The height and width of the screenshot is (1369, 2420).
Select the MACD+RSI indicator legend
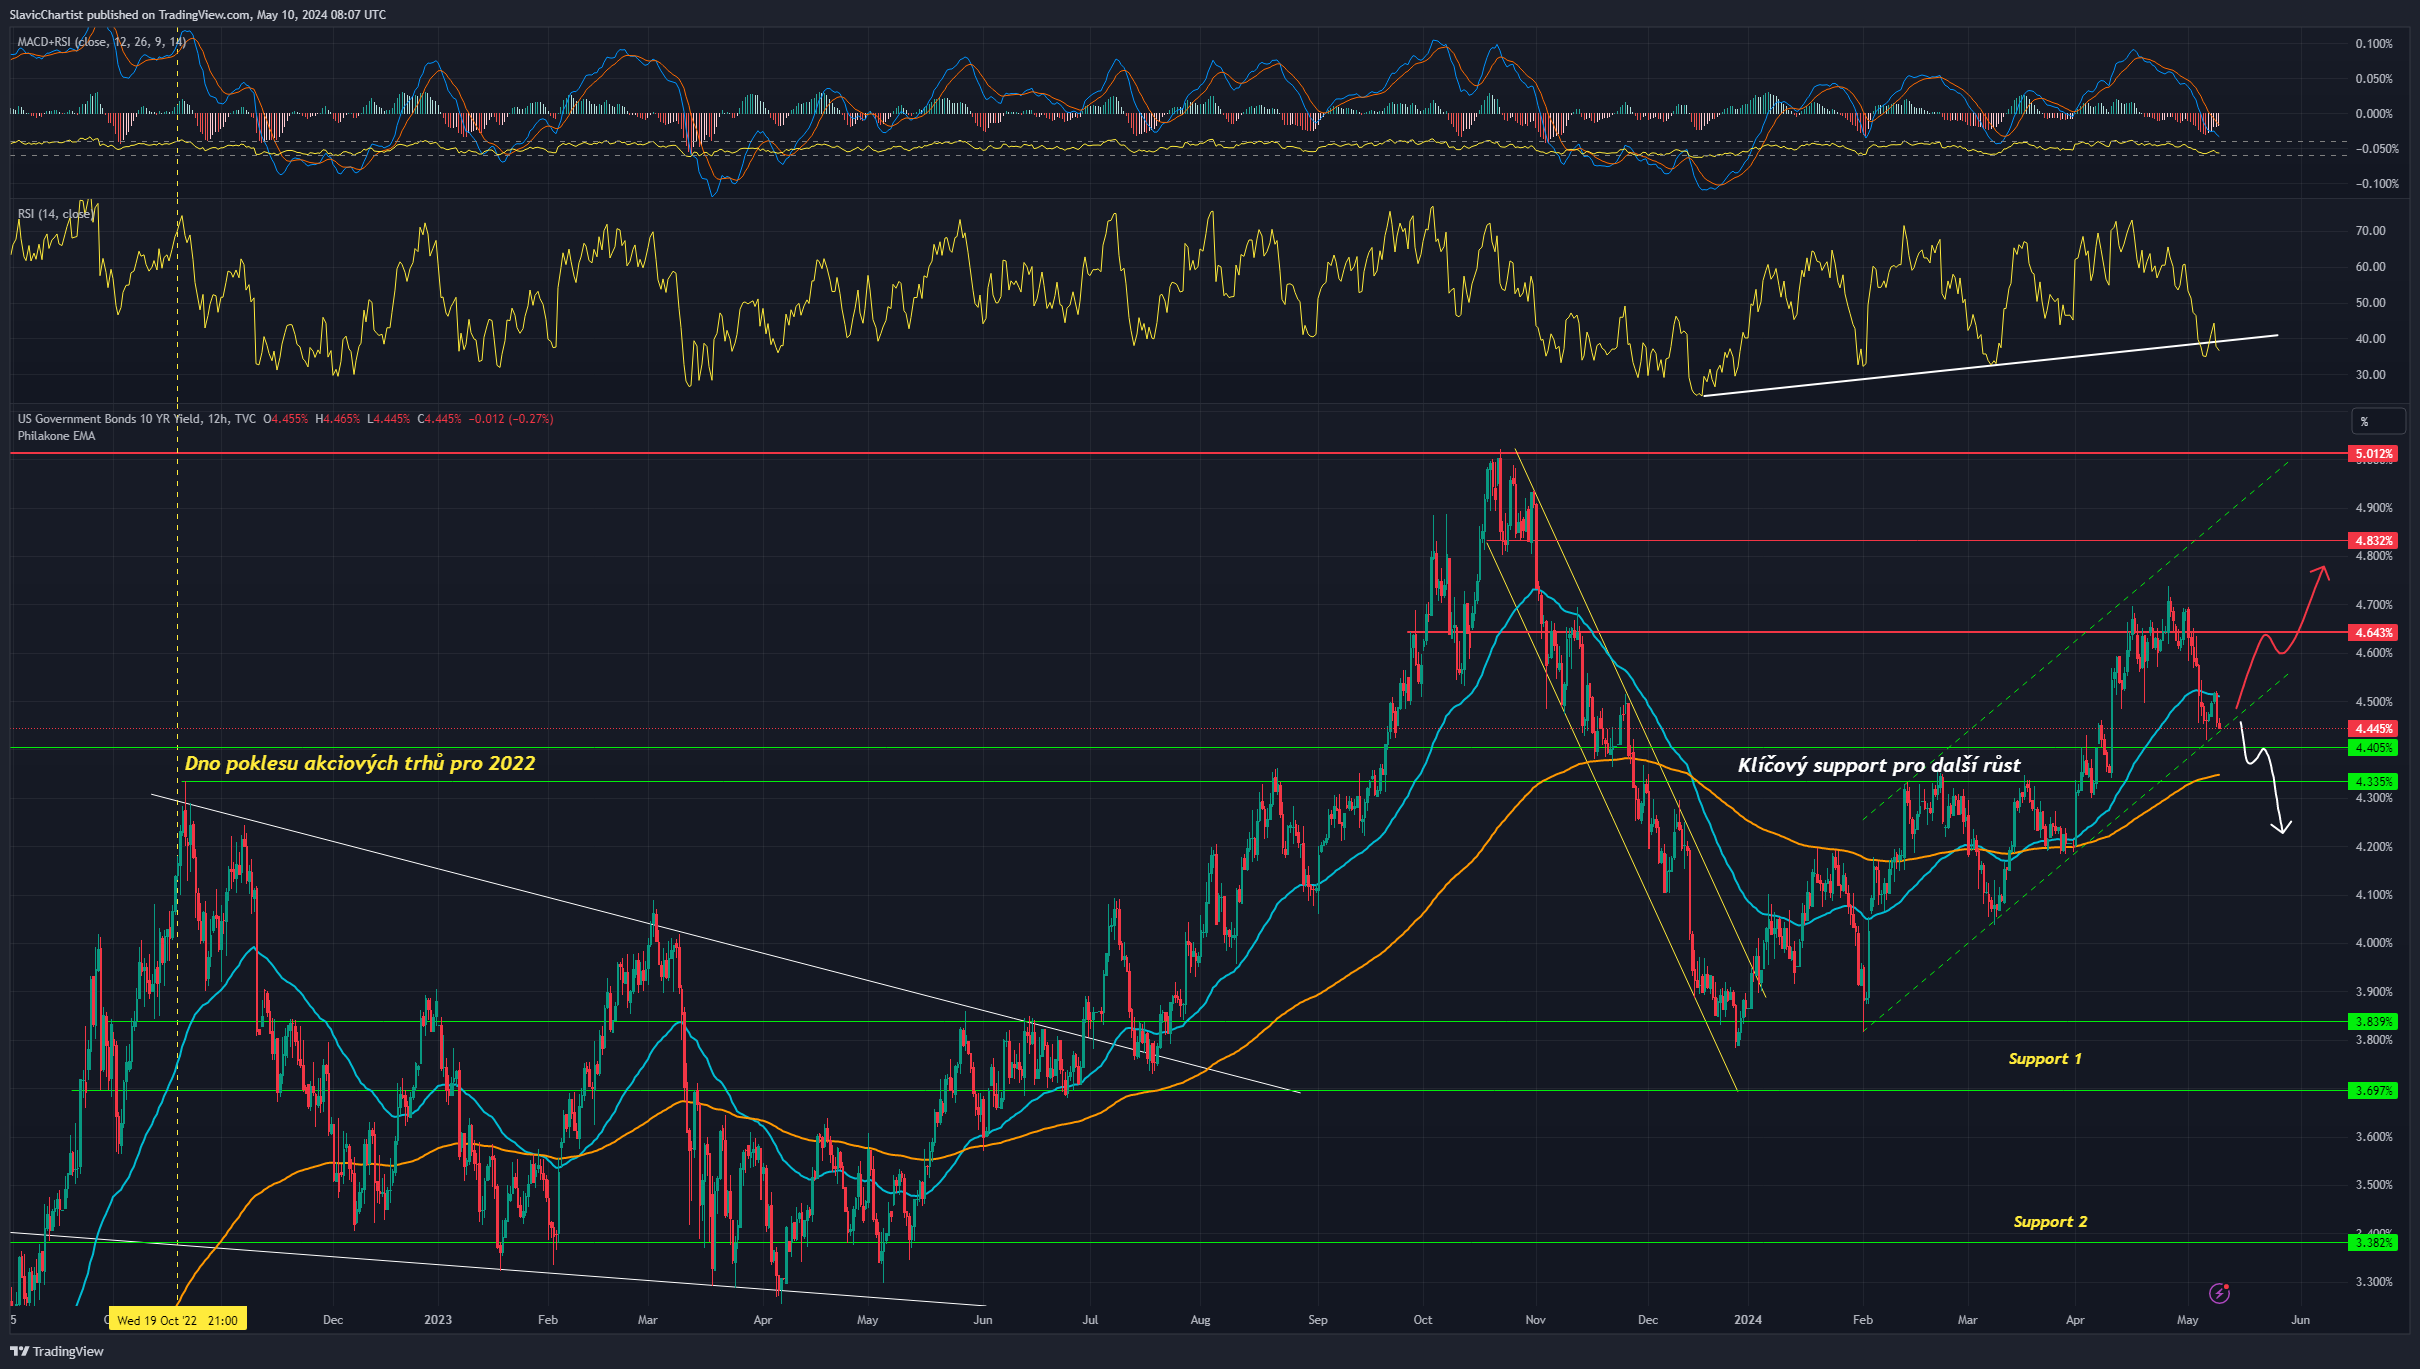[101, 42]
